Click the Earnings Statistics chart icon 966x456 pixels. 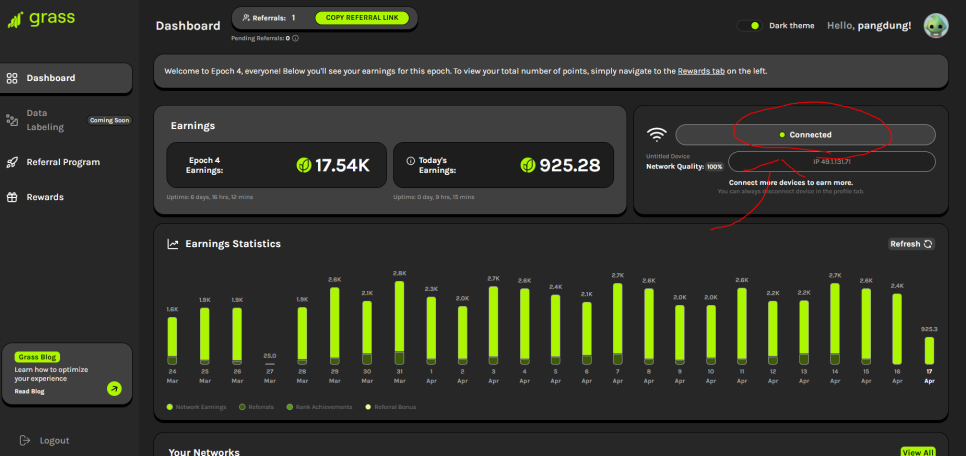click(x=173, y=244)
